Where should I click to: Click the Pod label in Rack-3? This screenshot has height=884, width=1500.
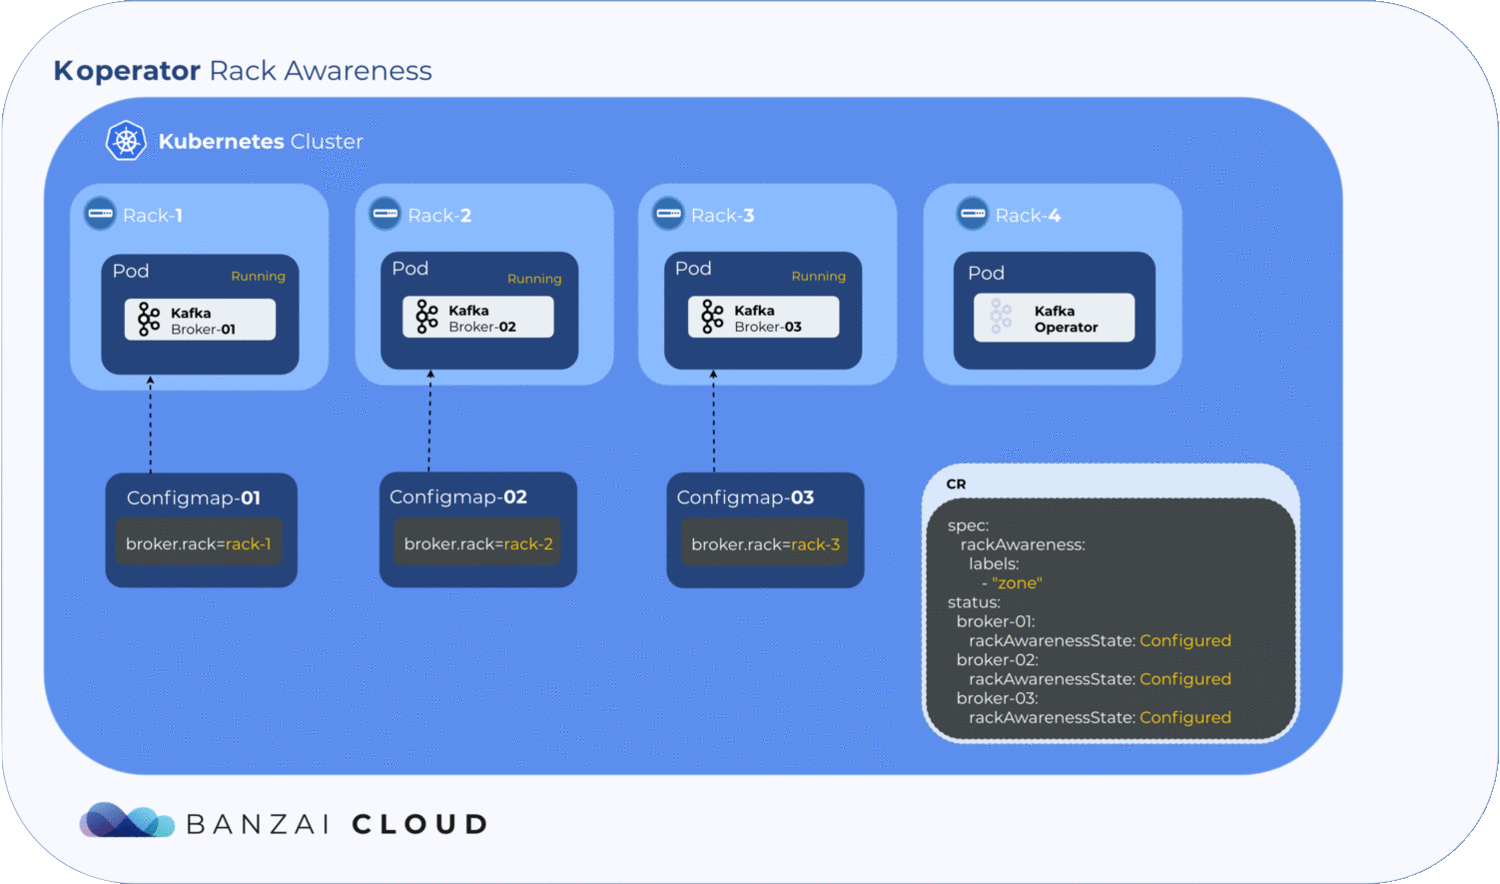[x=693, y=268]
